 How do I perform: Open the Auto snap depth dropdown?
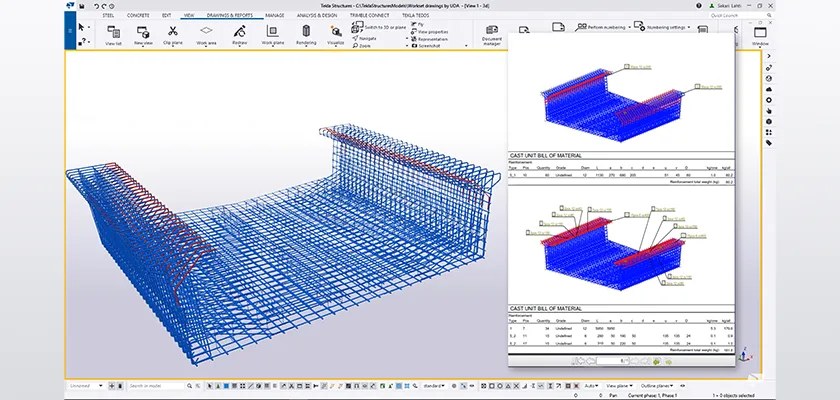click(x=592, y=386)
